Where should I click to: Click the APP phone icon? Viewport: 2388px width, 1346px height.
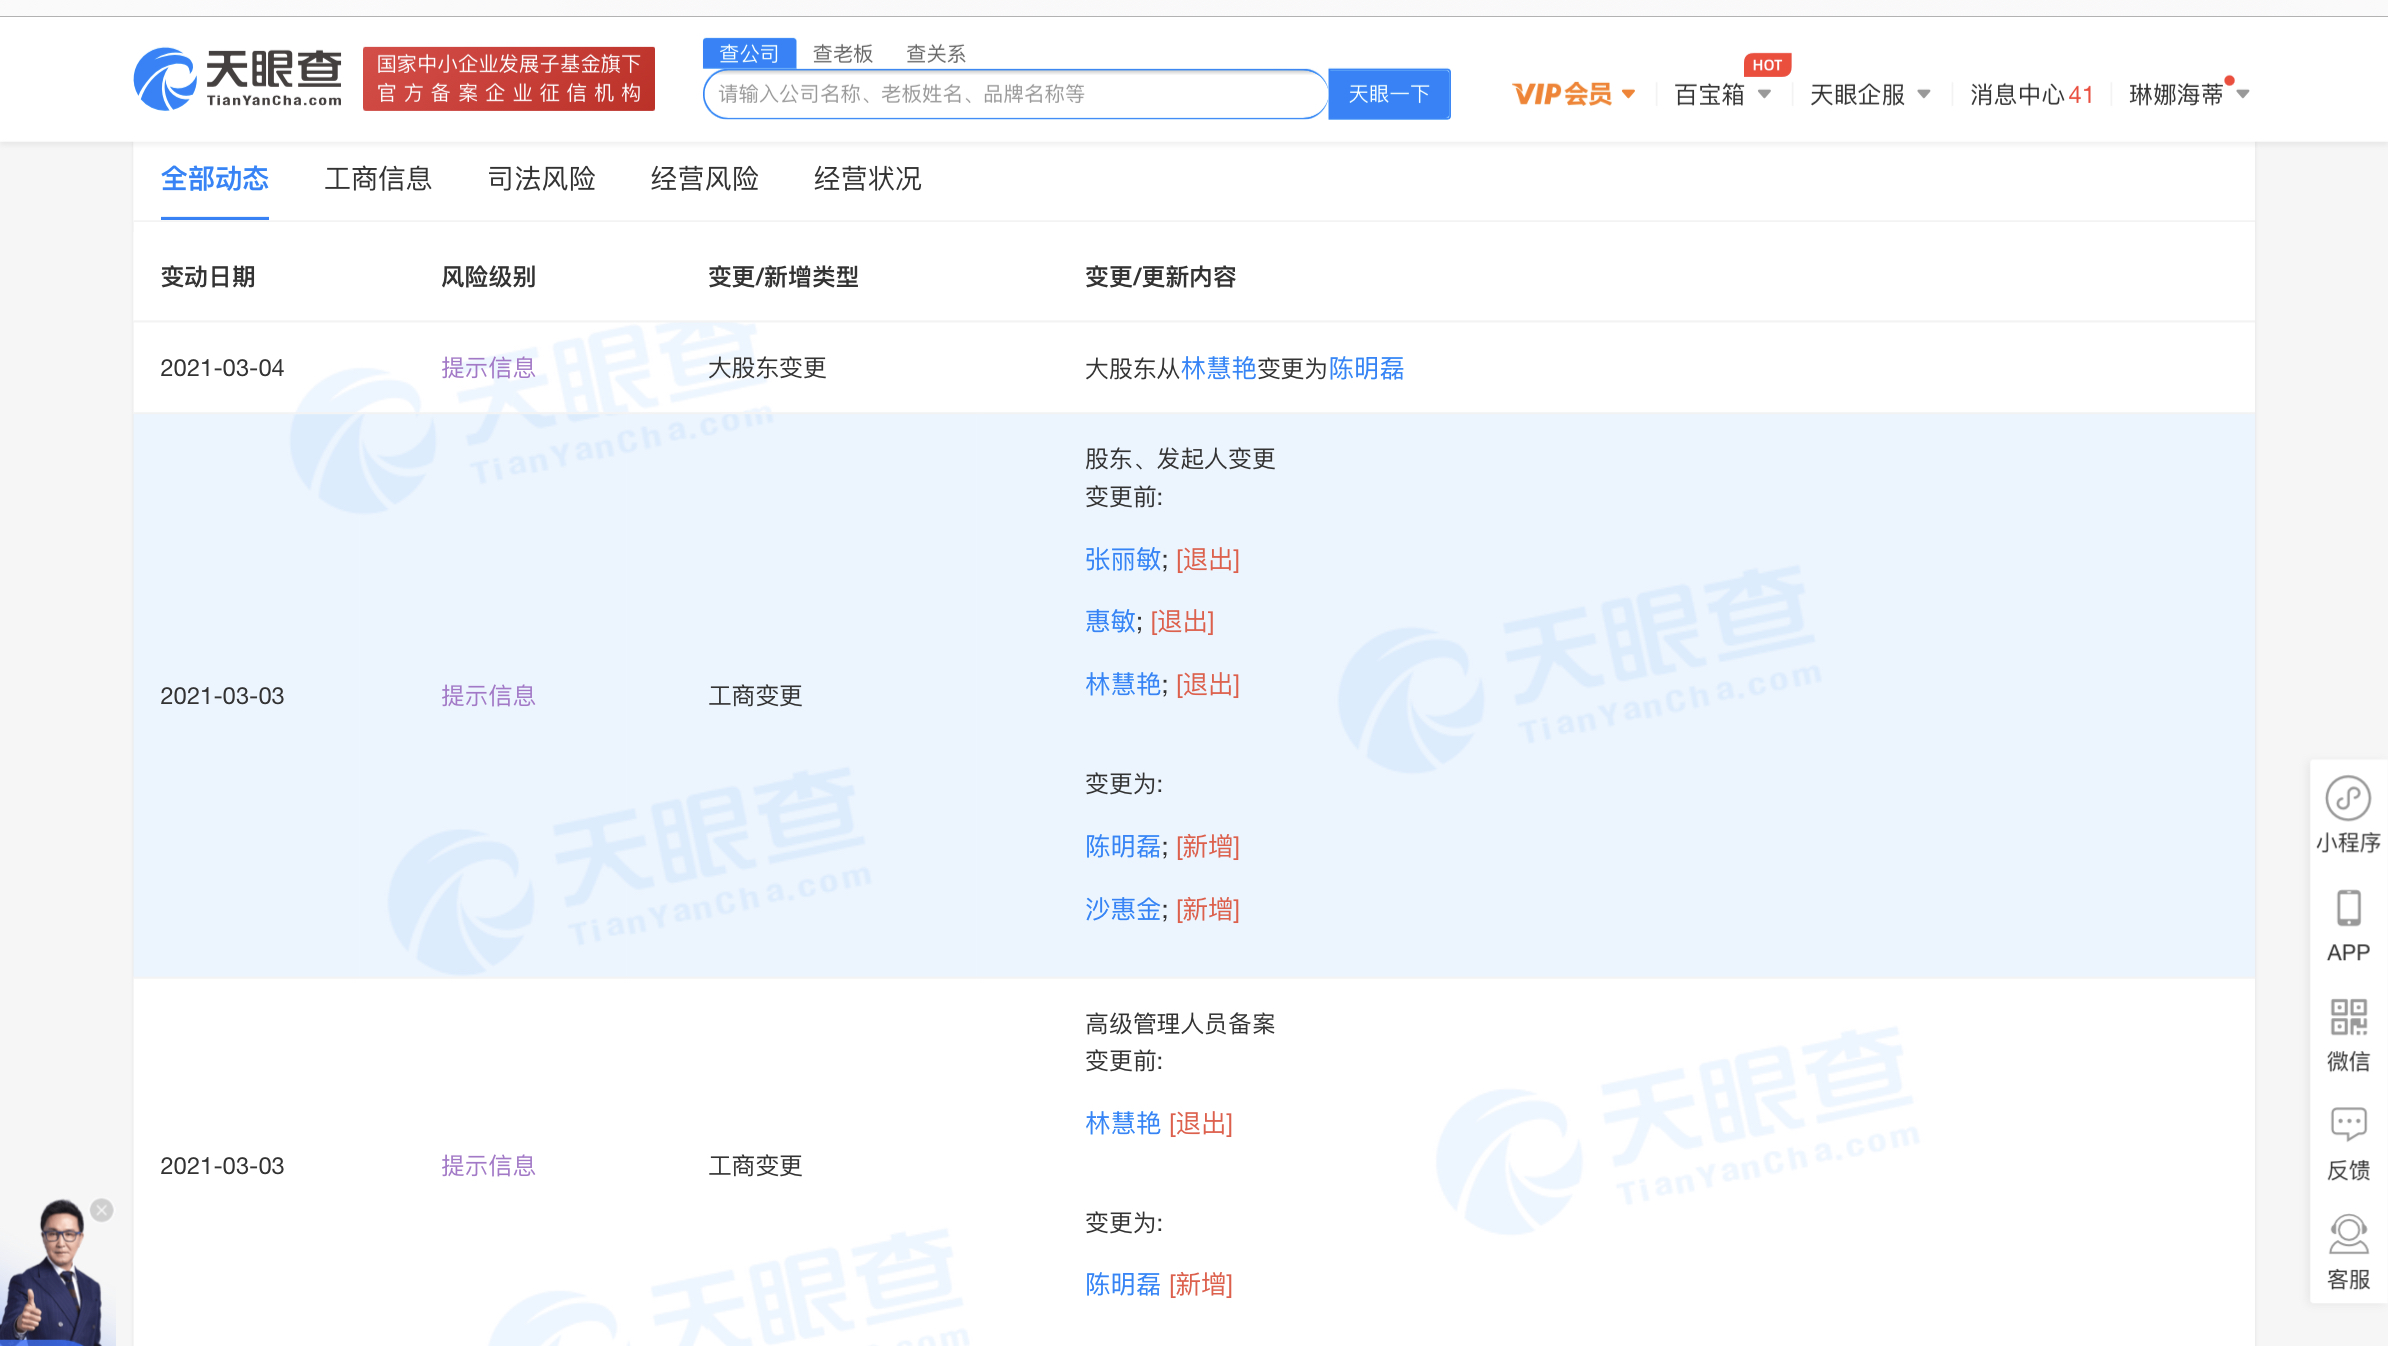tap(2348, 909)
